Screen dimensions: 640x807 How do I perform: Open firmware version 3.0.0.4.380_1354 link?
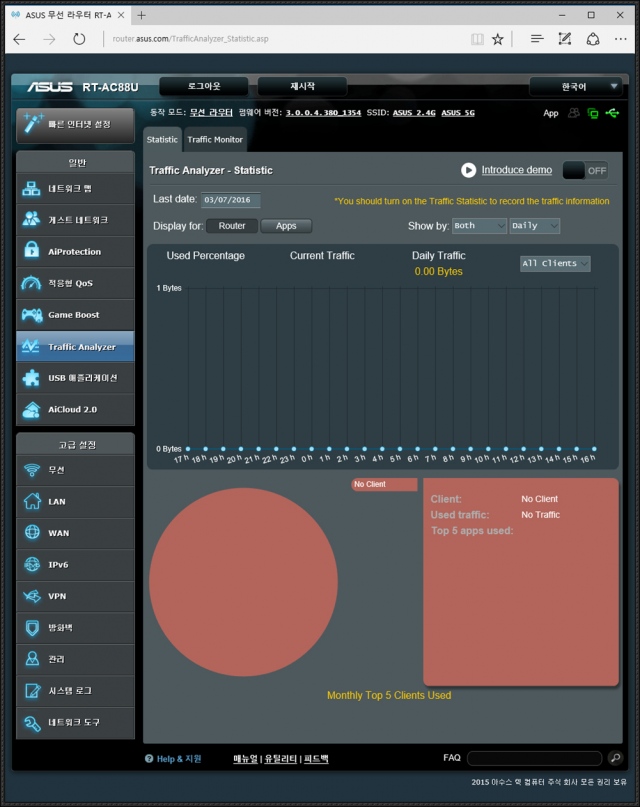click(x=323, y=113)
